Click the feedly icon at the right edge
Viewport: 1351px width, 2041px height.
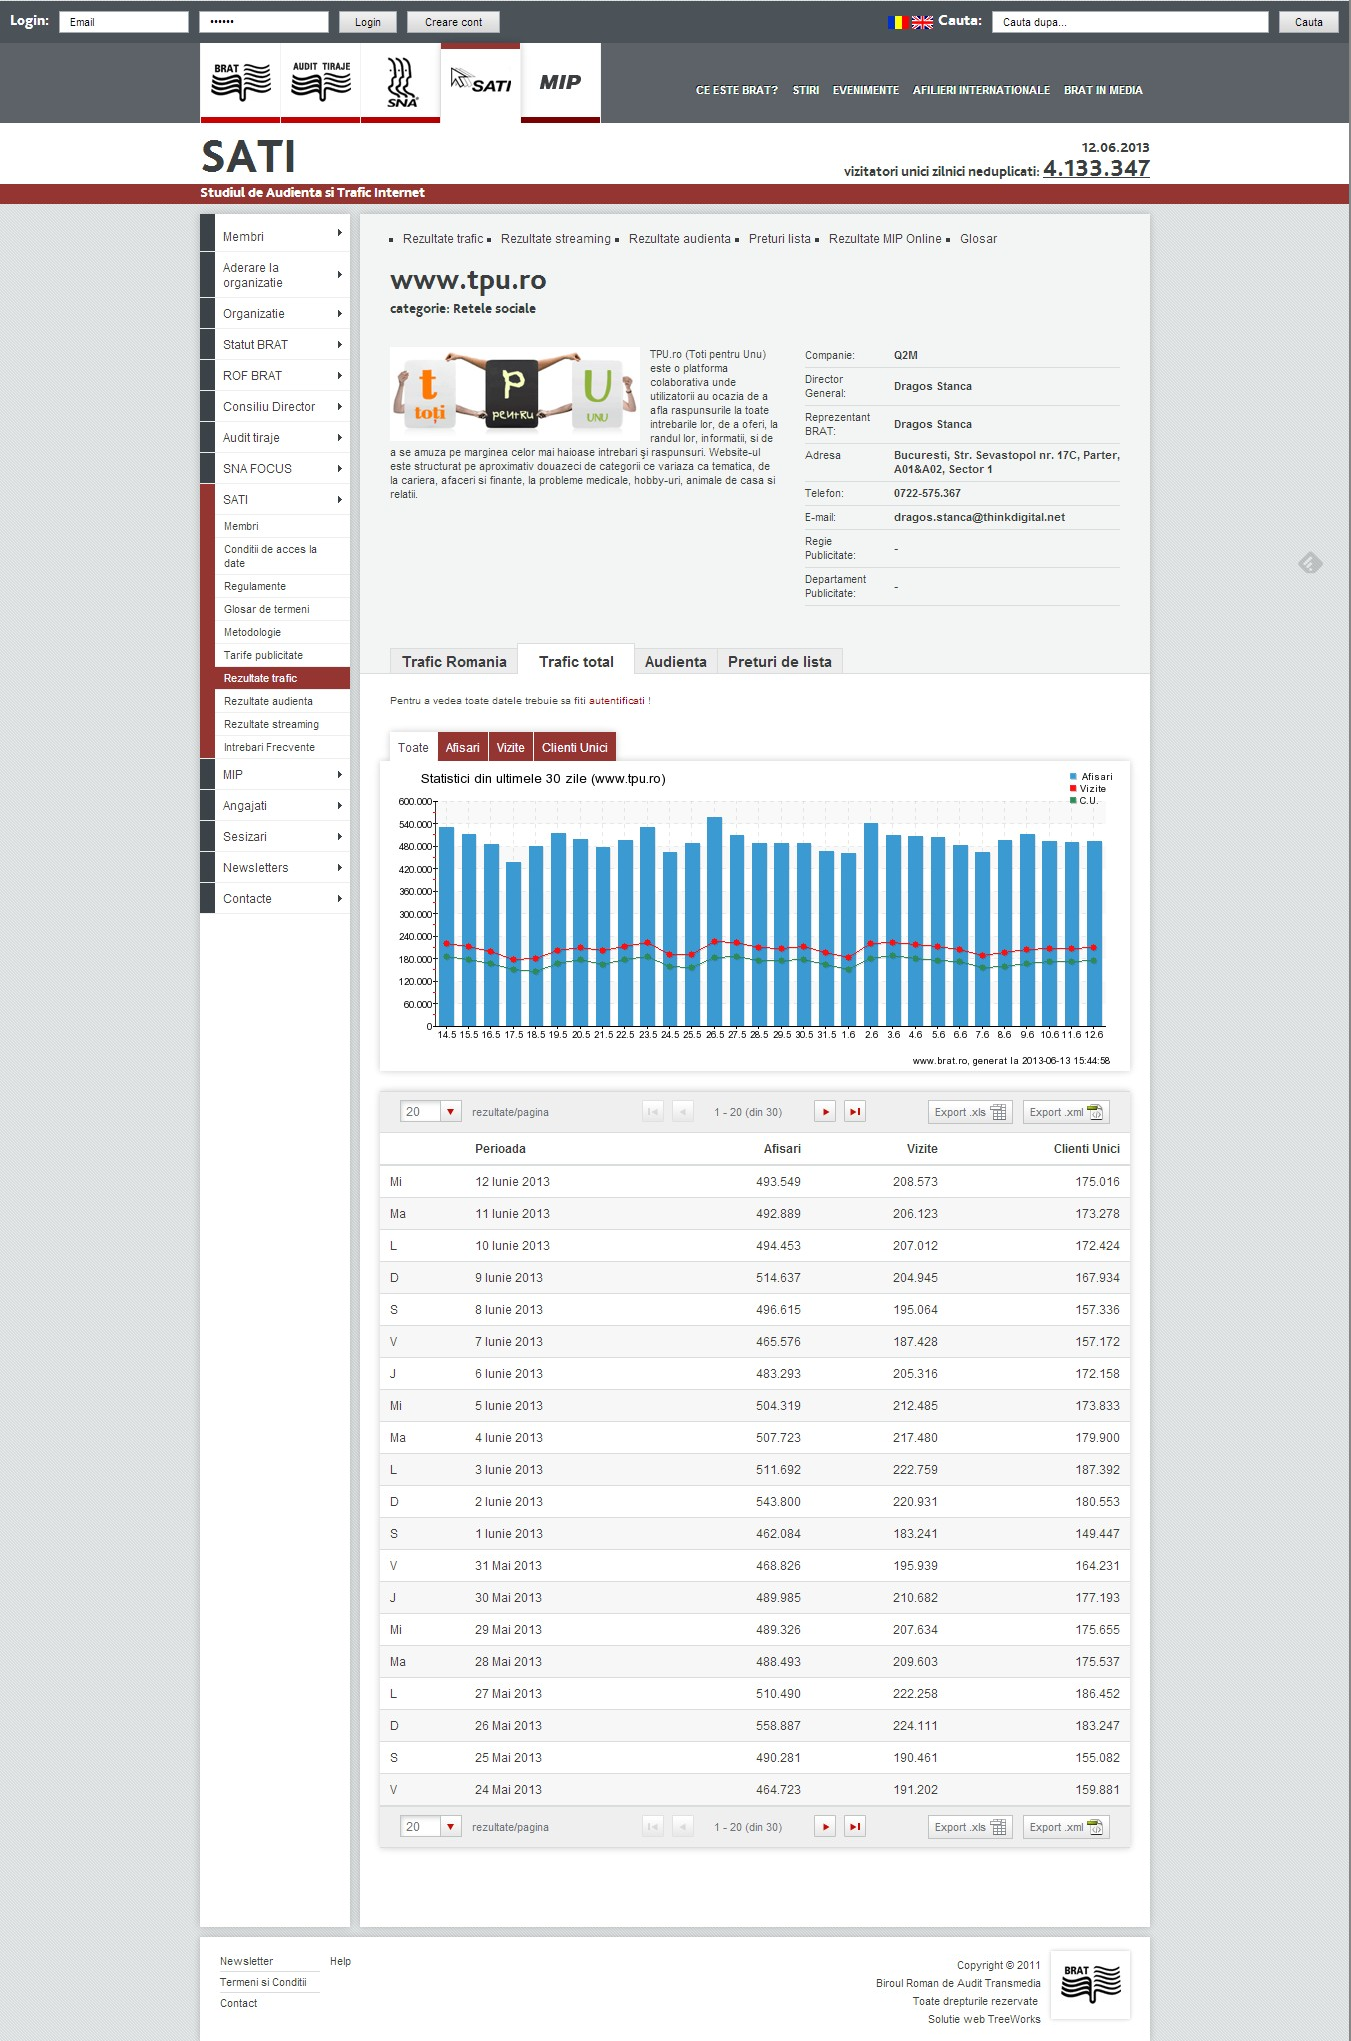click(x=1310, y=563)
